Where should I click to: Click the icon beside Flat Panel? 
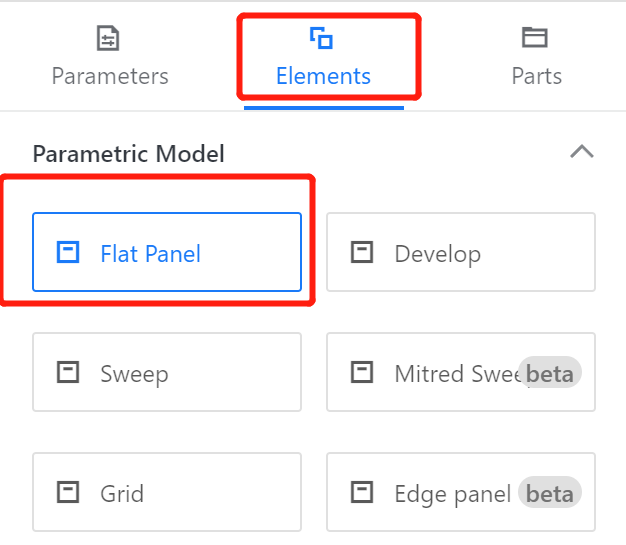tap(67, 253)
